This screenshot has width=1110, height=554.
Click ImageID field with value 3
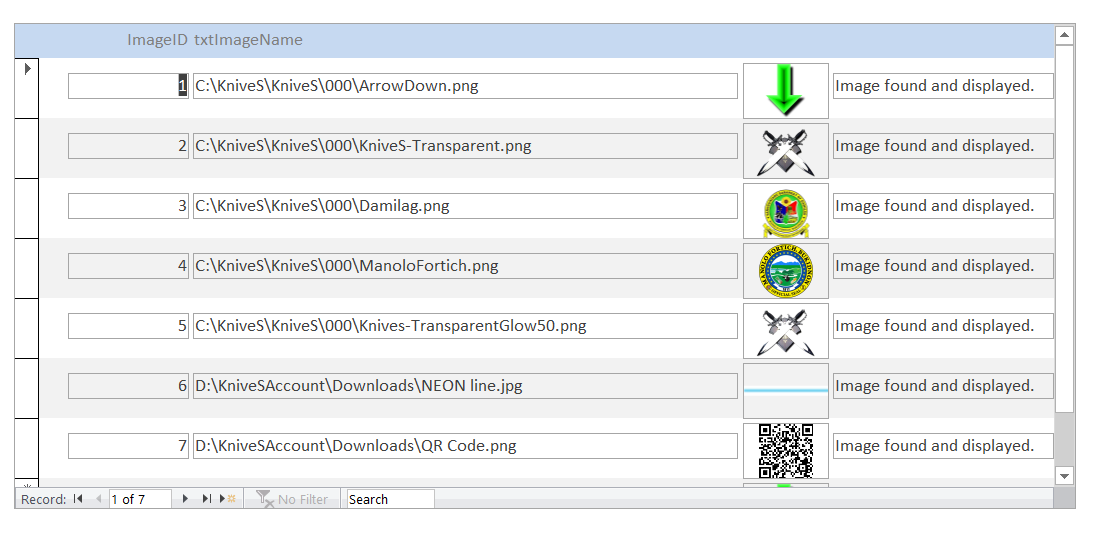(128, 207)
